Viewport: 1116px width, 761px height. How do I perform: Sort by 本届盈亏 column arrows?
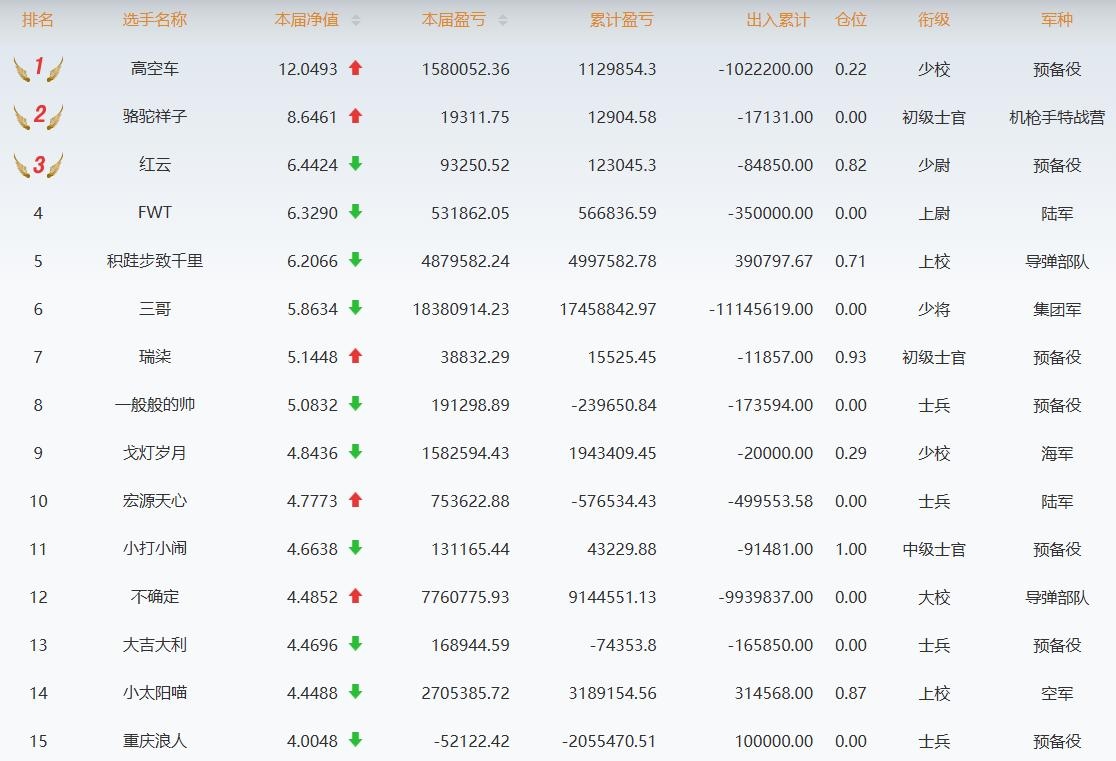click(502, 20)
